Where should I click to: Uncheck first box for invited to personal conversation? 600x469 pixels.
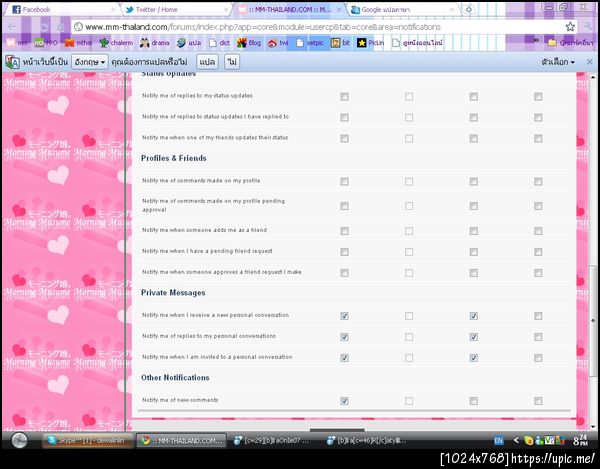(x=344, y=358)
